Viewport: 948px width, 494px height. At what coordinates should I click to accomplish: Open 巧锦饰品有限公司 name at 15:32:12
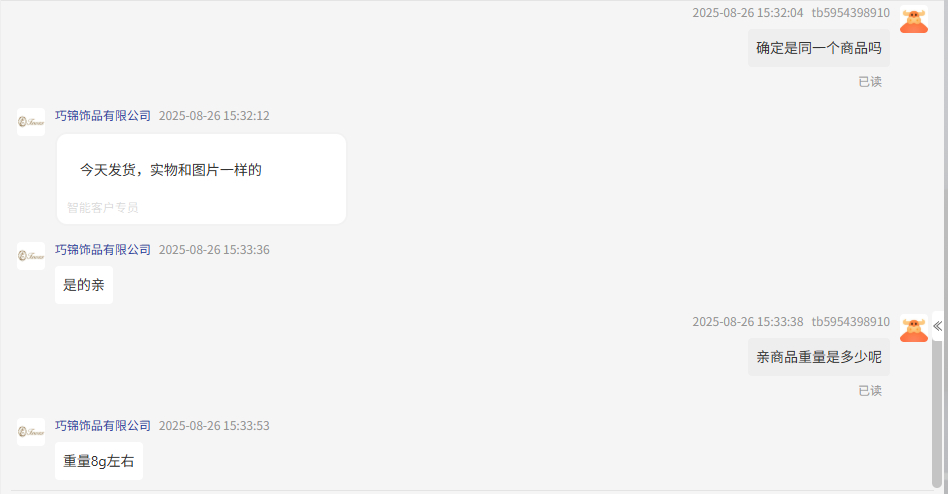[103, 115]
